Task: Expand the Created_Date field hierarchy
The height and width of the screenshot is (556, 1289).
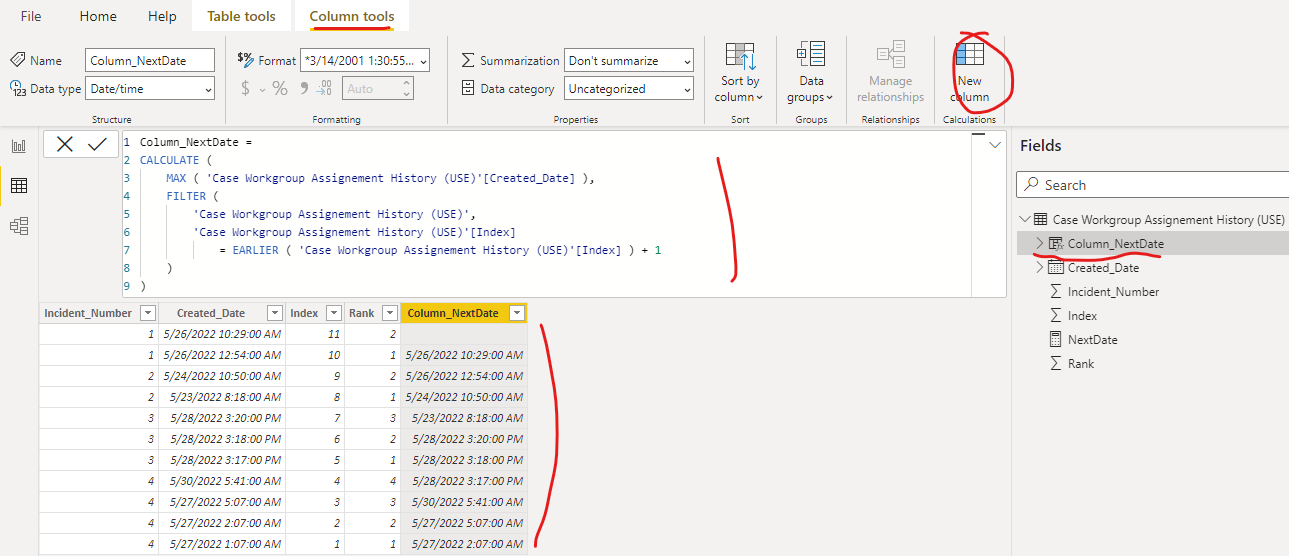Action: click(x=1039, y=267)
